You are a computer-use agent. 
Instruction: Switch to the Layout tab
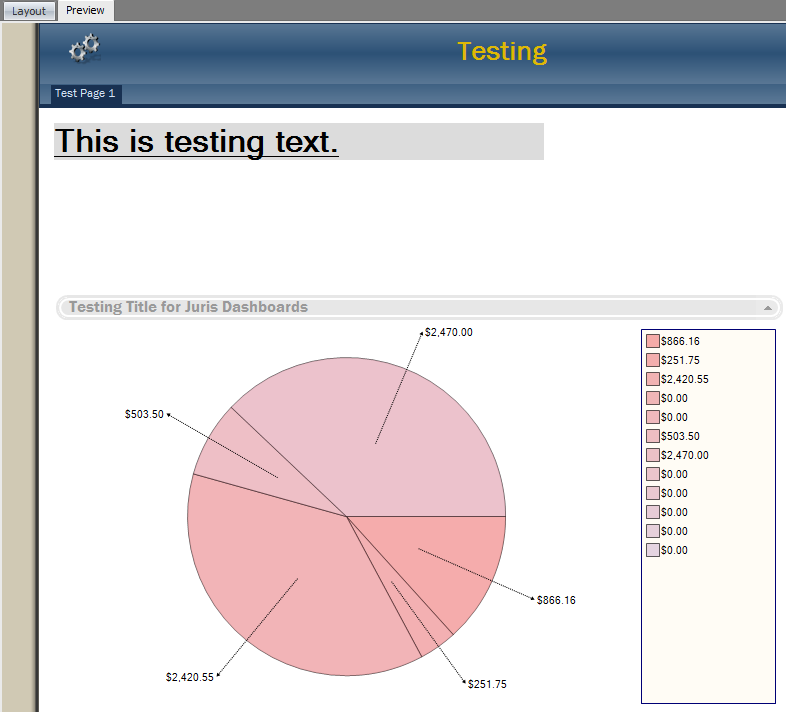click(29, 11)
